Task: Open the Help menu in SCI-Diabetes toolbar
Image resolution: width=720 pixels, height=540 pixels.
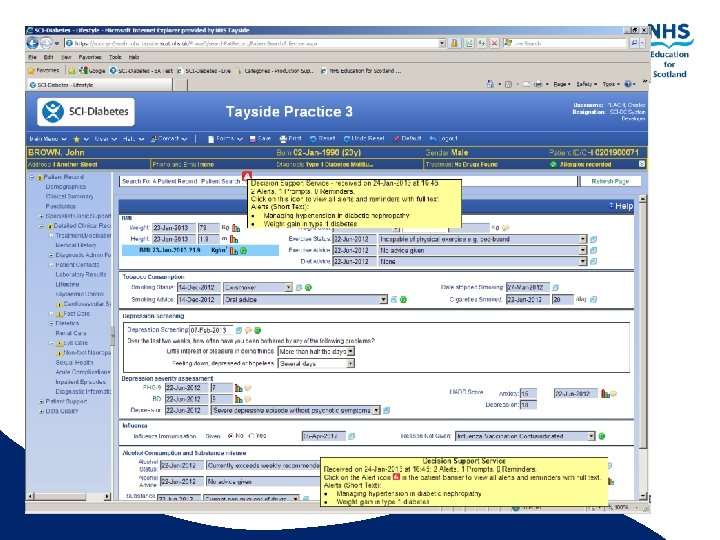Action: coord(134,139)
